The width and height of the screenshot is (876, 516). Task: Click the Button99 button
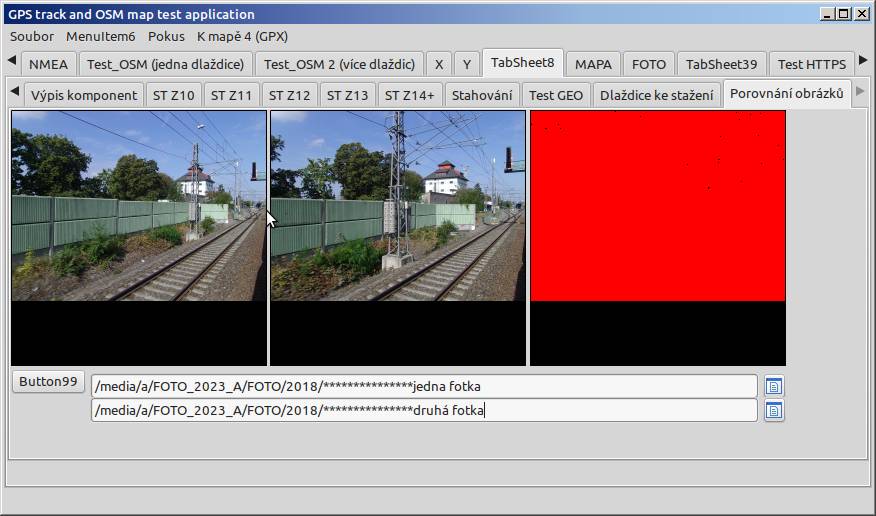(x=48, y=382)
